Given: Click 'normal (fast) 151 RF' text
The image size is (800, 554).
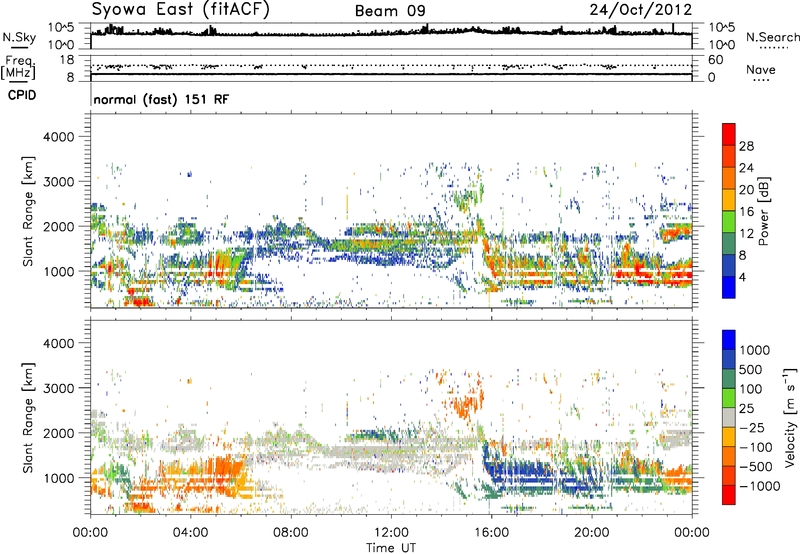Looking at the screenshot, I should (161, 99).
